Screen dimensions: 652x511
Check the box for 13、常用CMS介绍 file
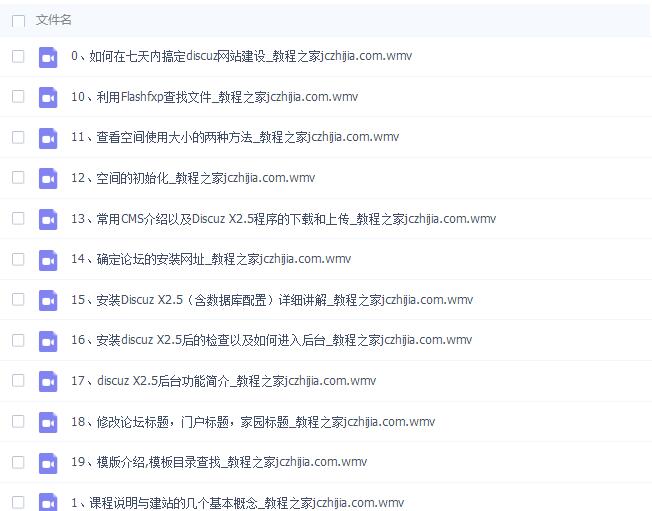pos(18,218)
